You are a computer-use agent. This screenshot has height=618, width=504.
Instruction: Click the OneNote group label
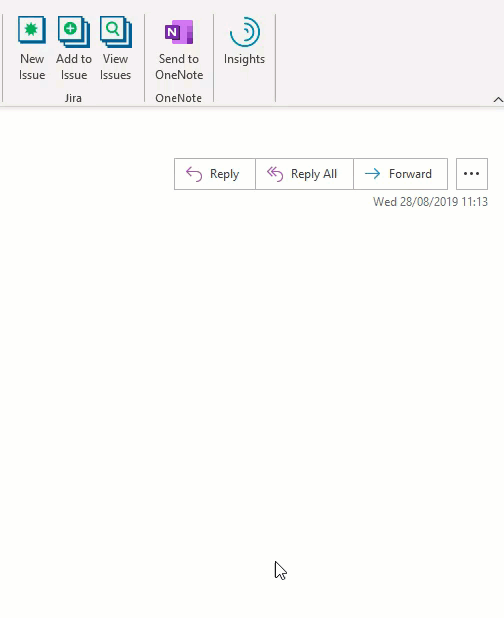[x=179, y=98]
